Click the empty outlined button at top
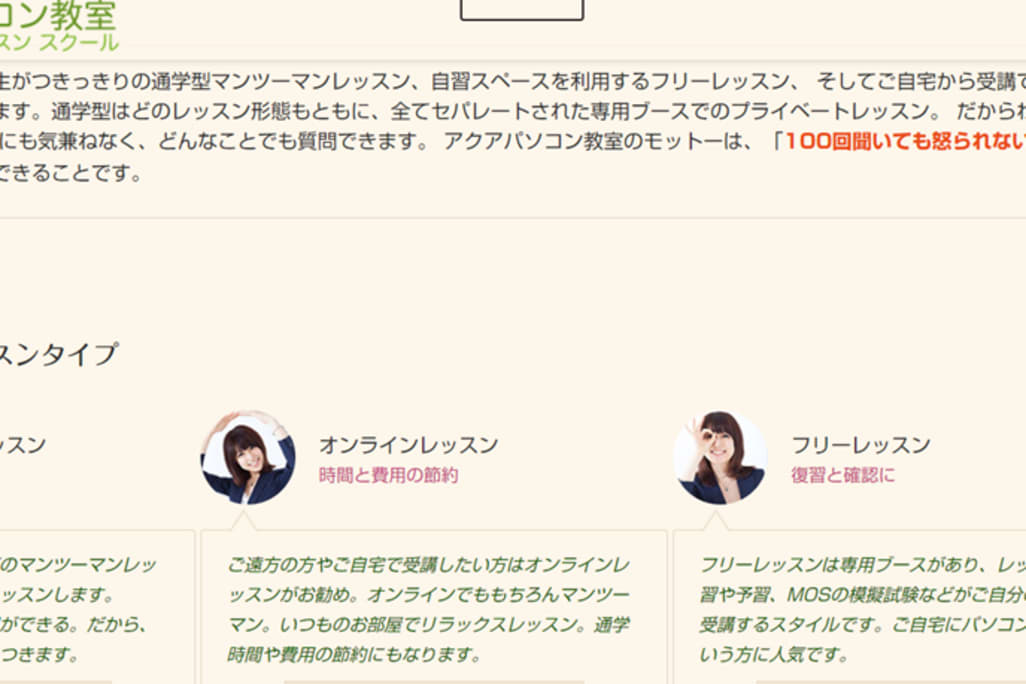 click(522, 9)
